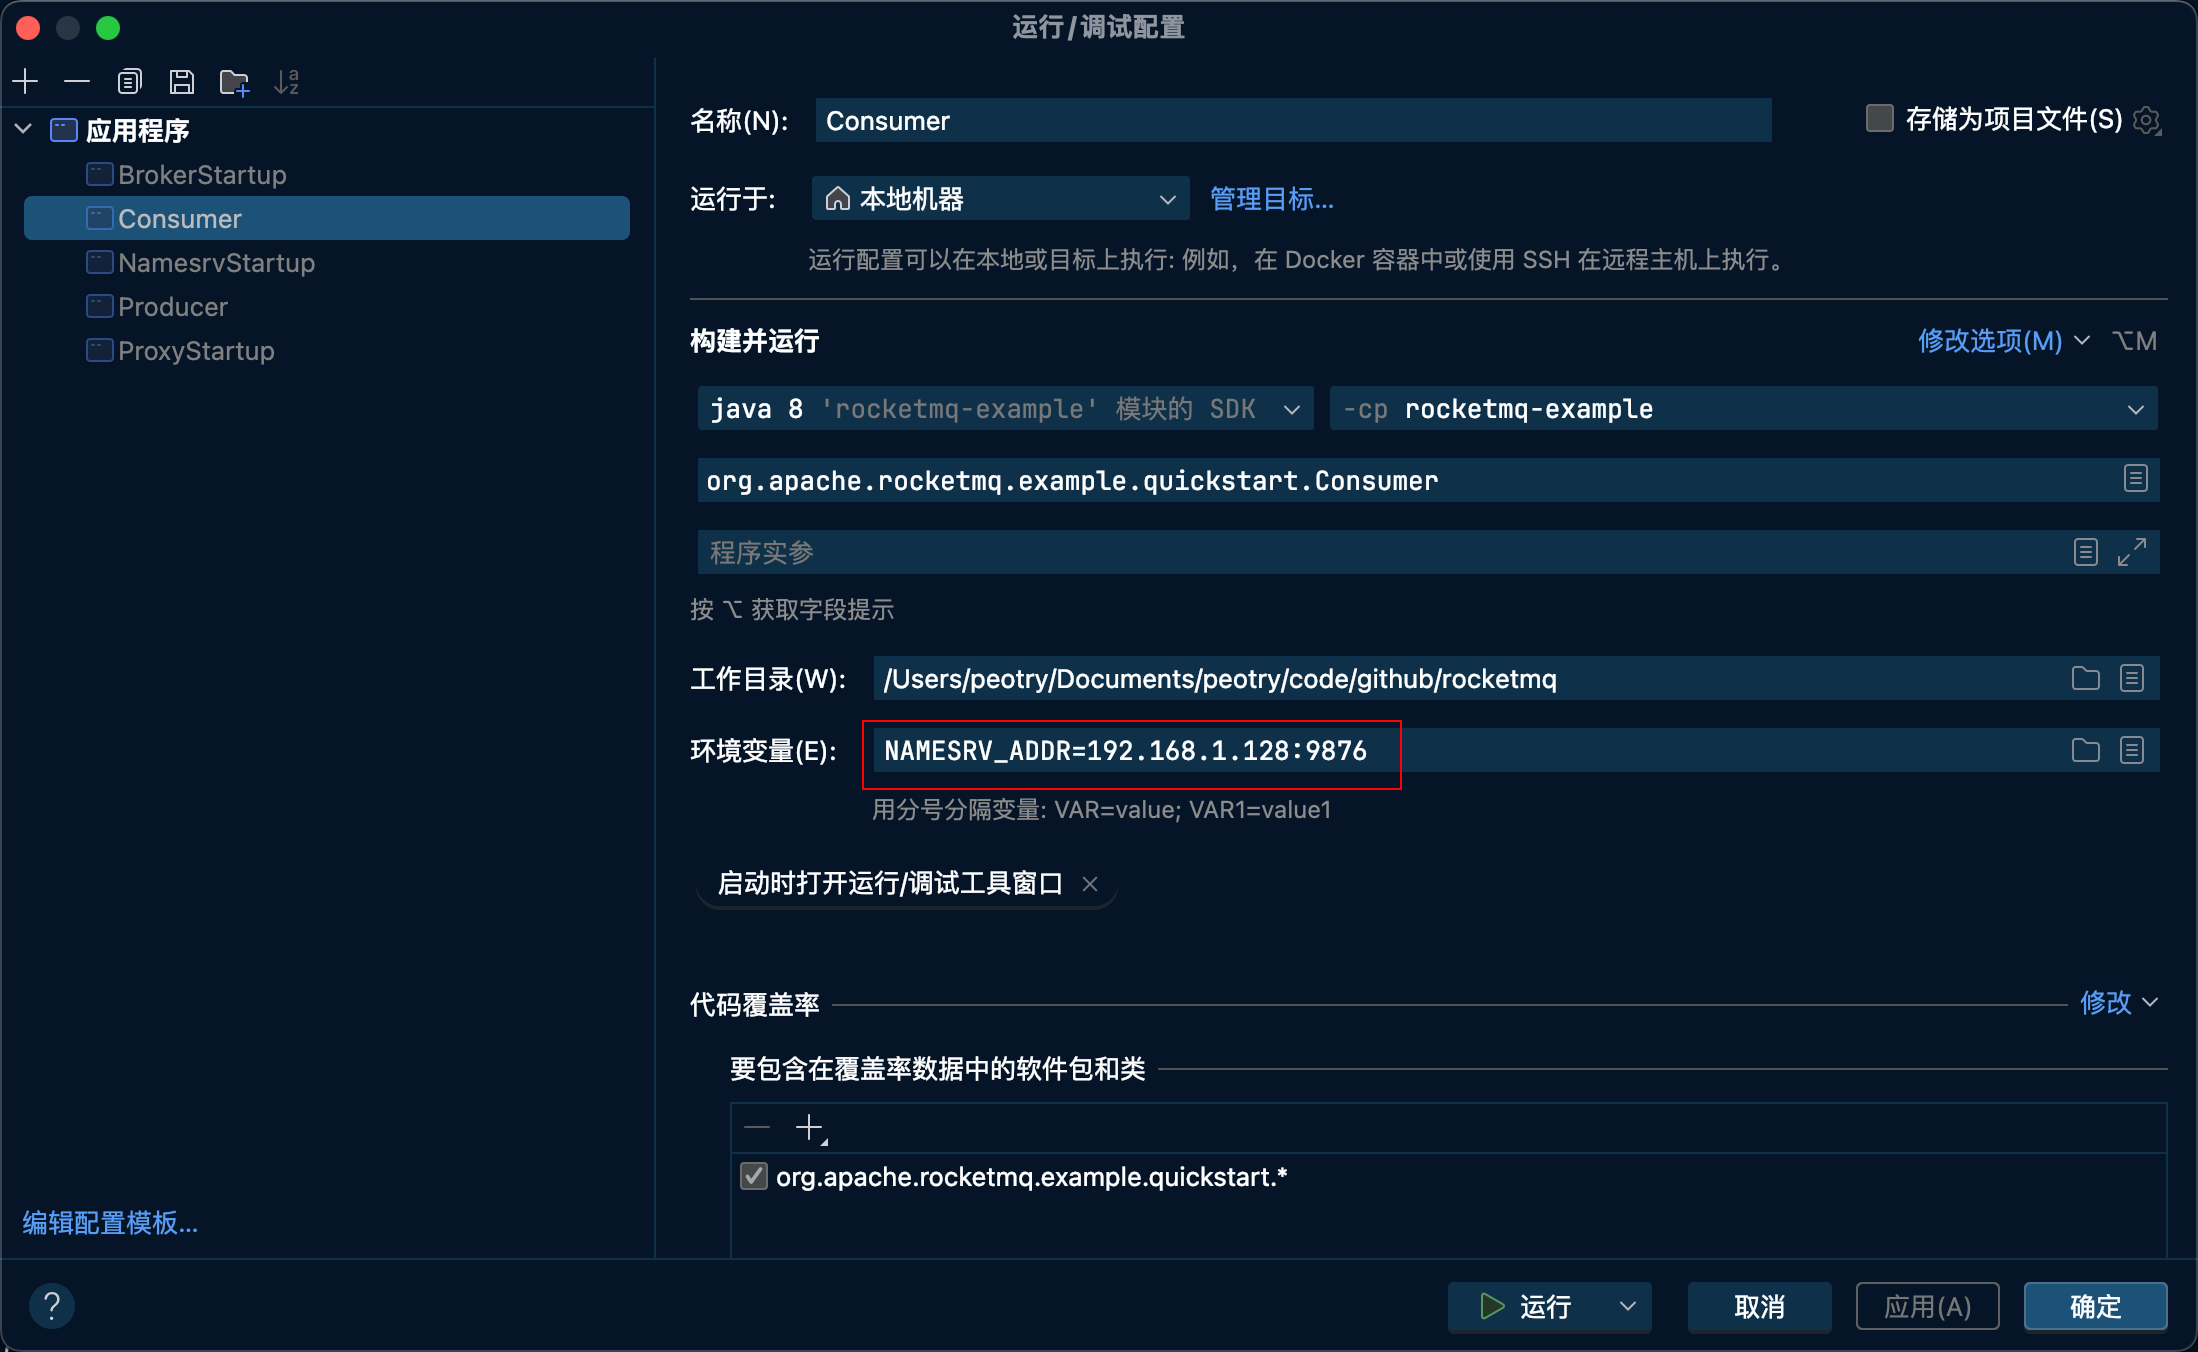Viewport: 2198px width, 1352px height.
Task: Focus the 名称 field containing Consumer
Action: 1293,121
